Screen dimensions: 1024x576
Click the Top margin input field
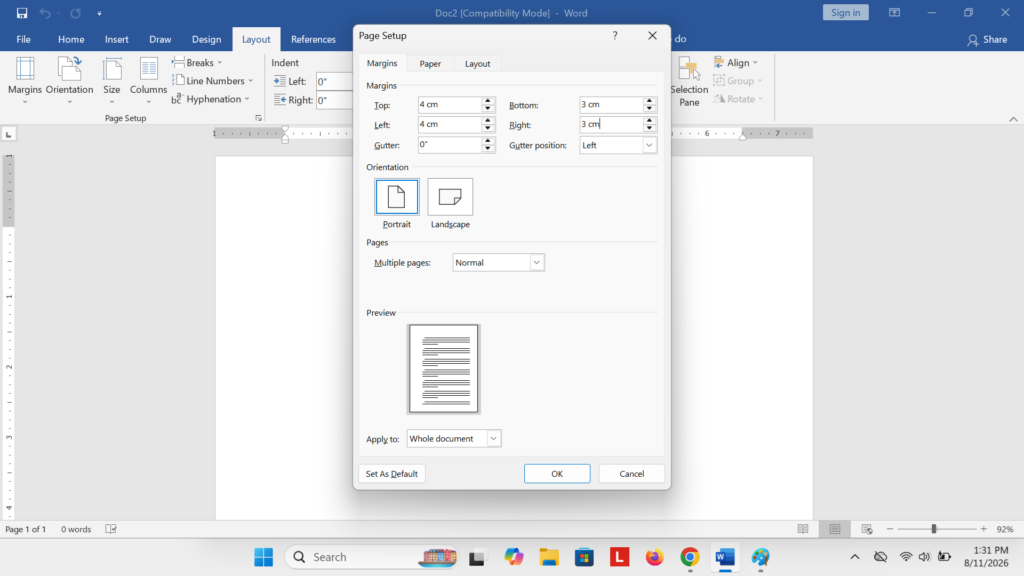point(449,104)
